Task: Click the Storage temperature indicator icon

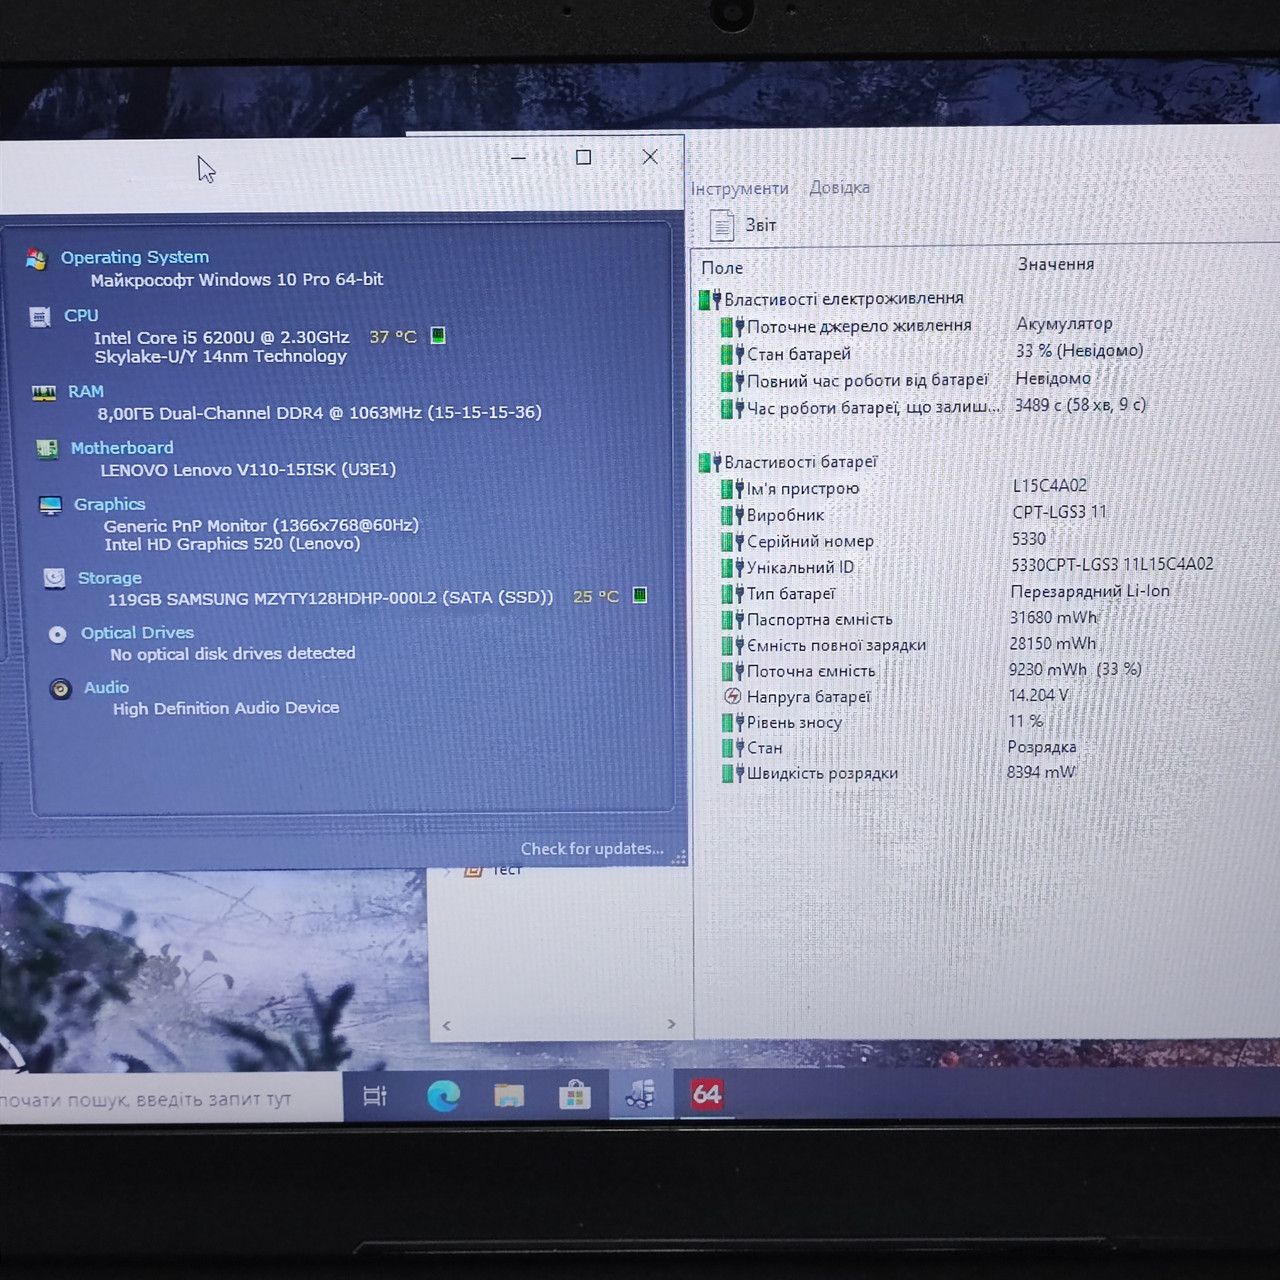Action: tap(640, 595)
